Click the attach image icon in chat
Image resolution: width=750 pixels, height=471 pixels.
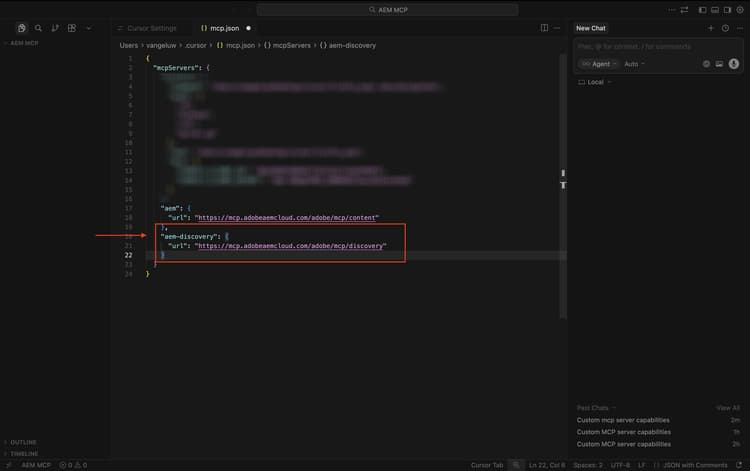pyautogui.click(x=719, y=64)
